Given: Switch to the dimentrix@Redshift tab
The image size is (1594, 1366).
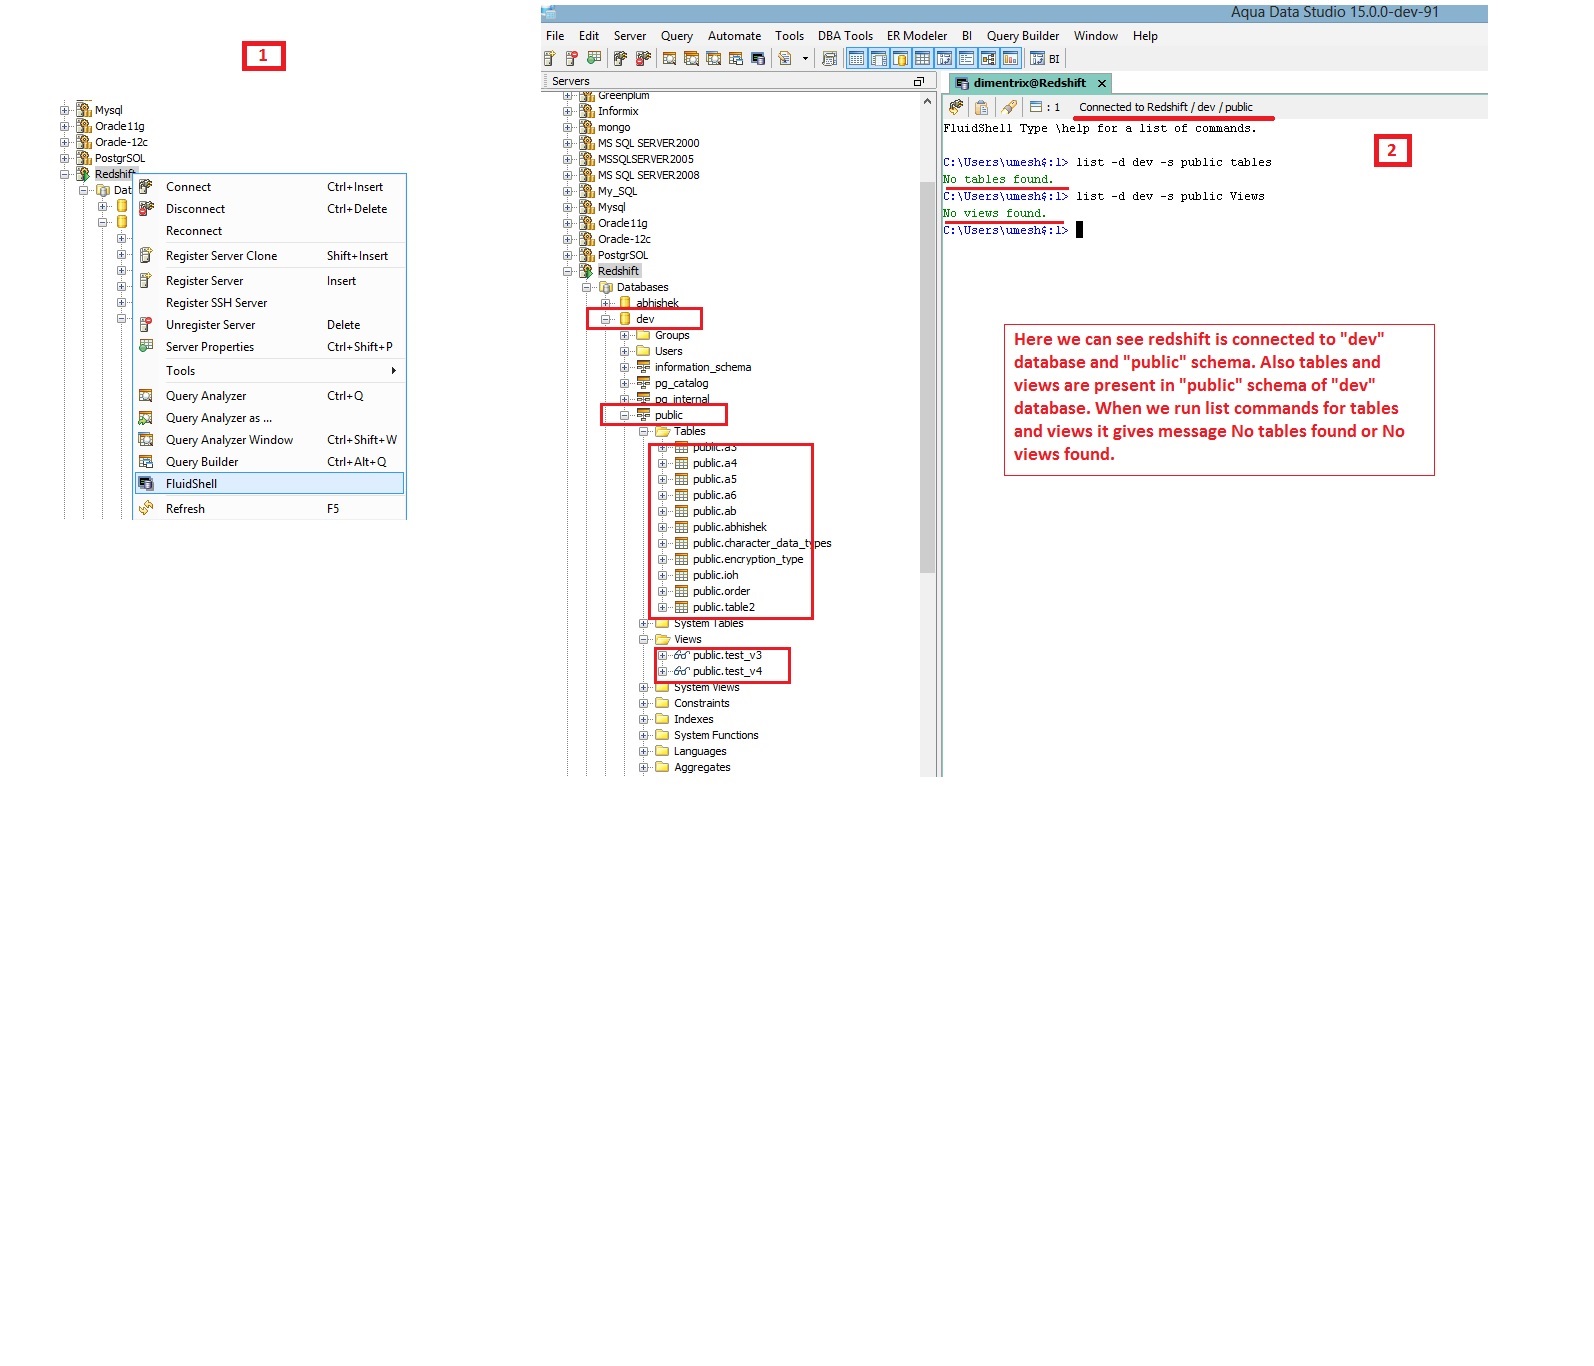Looking at the screenshot, I should click(1029, 83).
